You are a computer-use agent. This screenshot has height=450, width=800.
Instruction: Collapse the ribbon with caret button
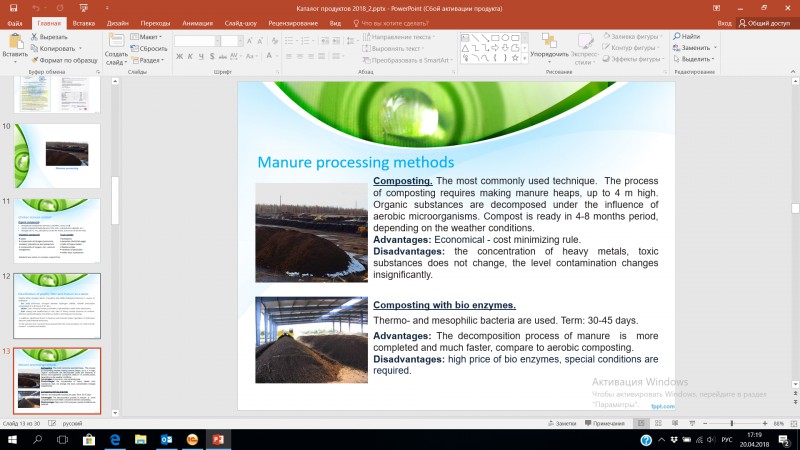pyautogui.click(x=793, y=72)
